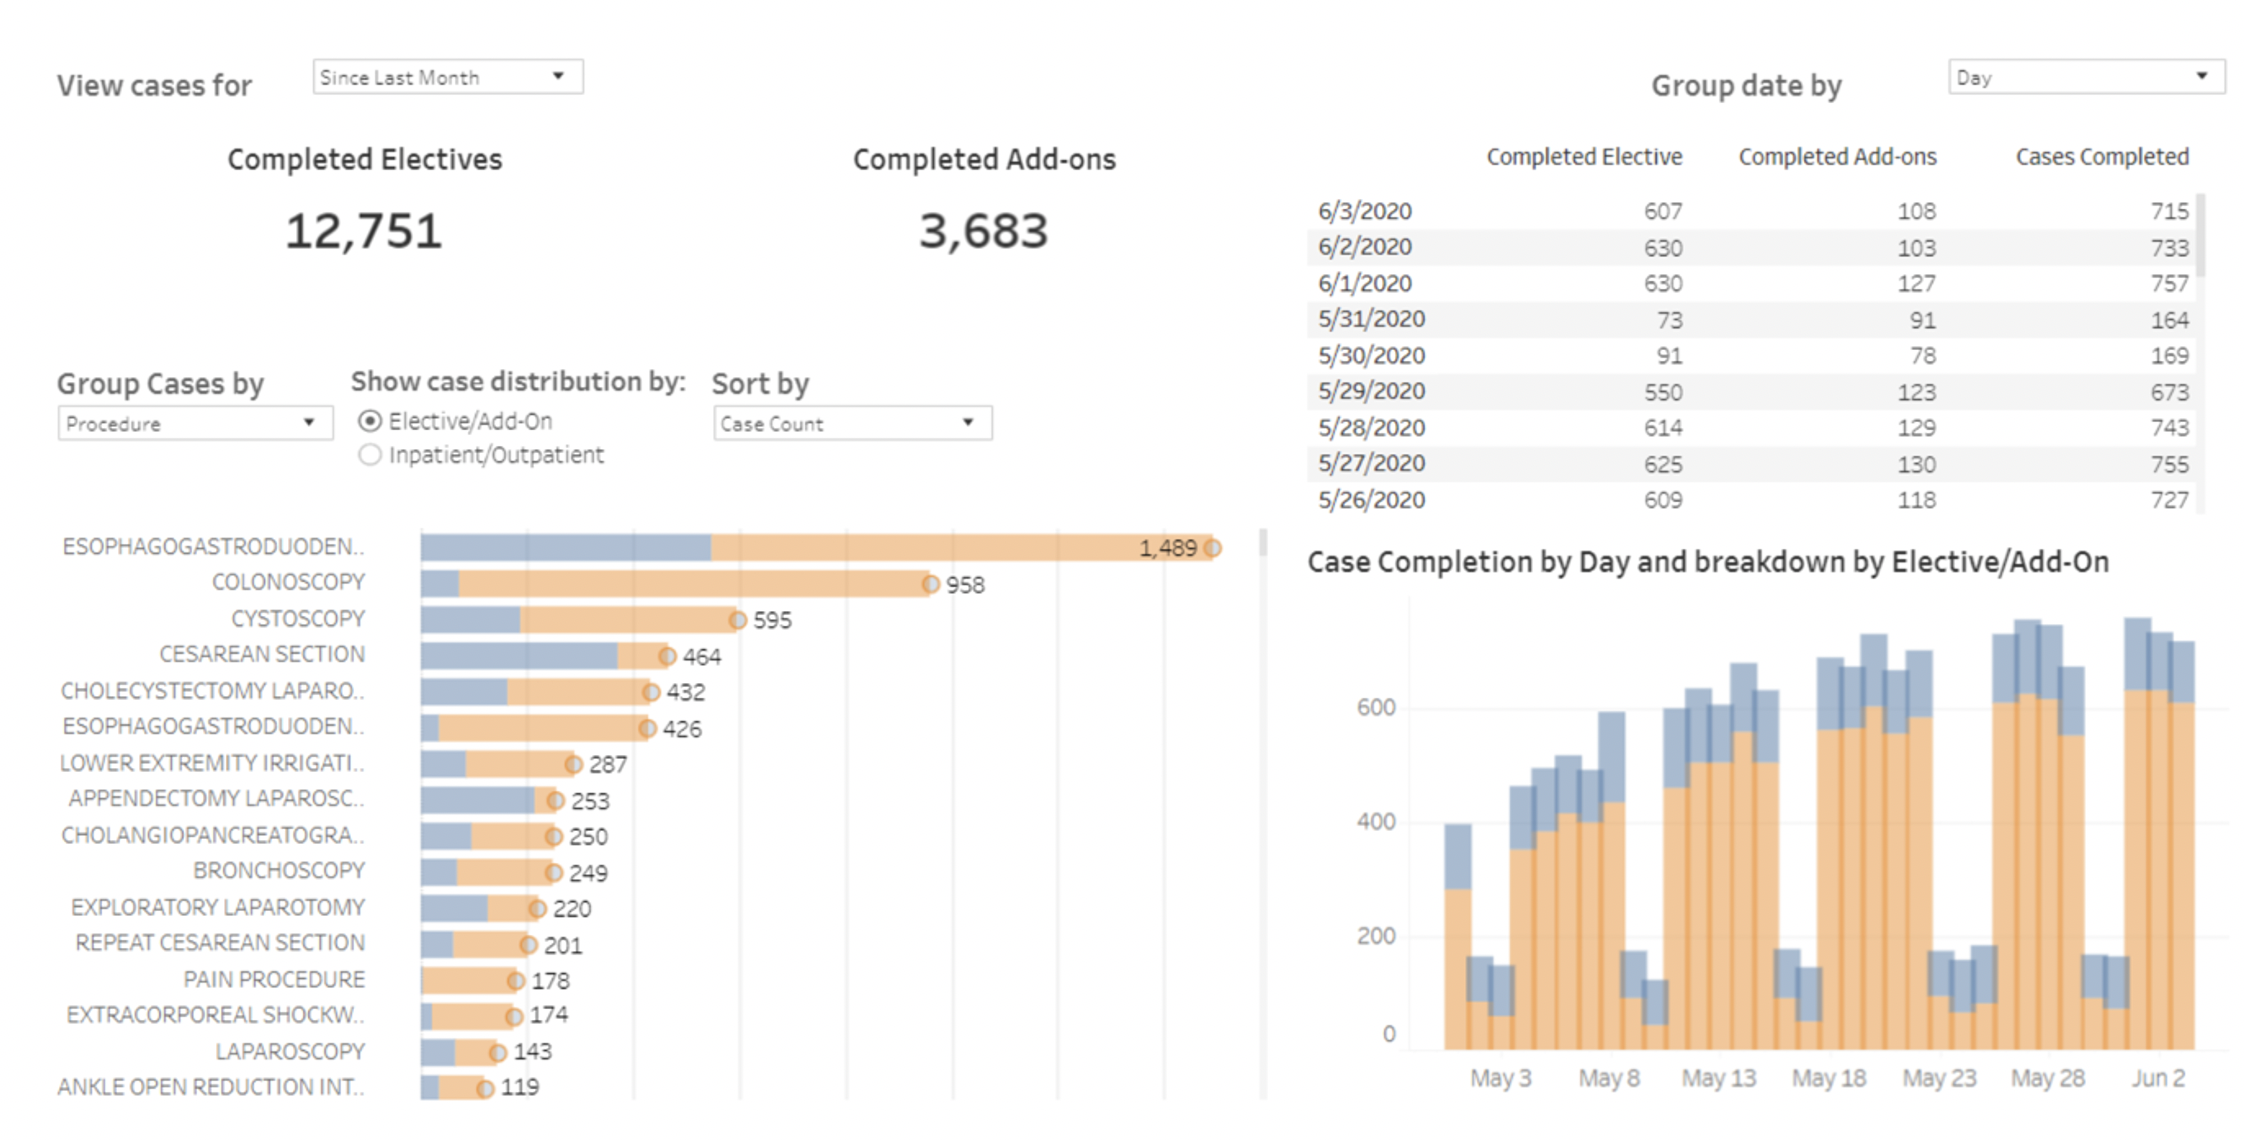
Task: Click the circle marker on Exploratory Laparotomy bar
Action: [537, 909]
